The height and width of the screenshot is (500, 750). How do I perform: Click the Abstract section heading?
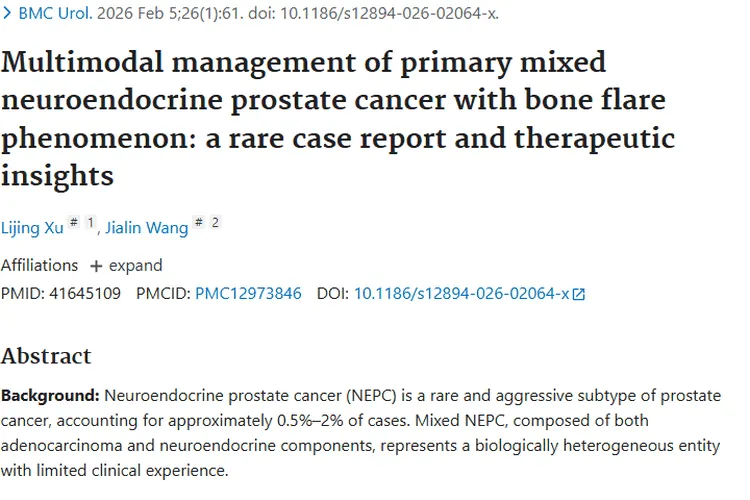point(46,356)
